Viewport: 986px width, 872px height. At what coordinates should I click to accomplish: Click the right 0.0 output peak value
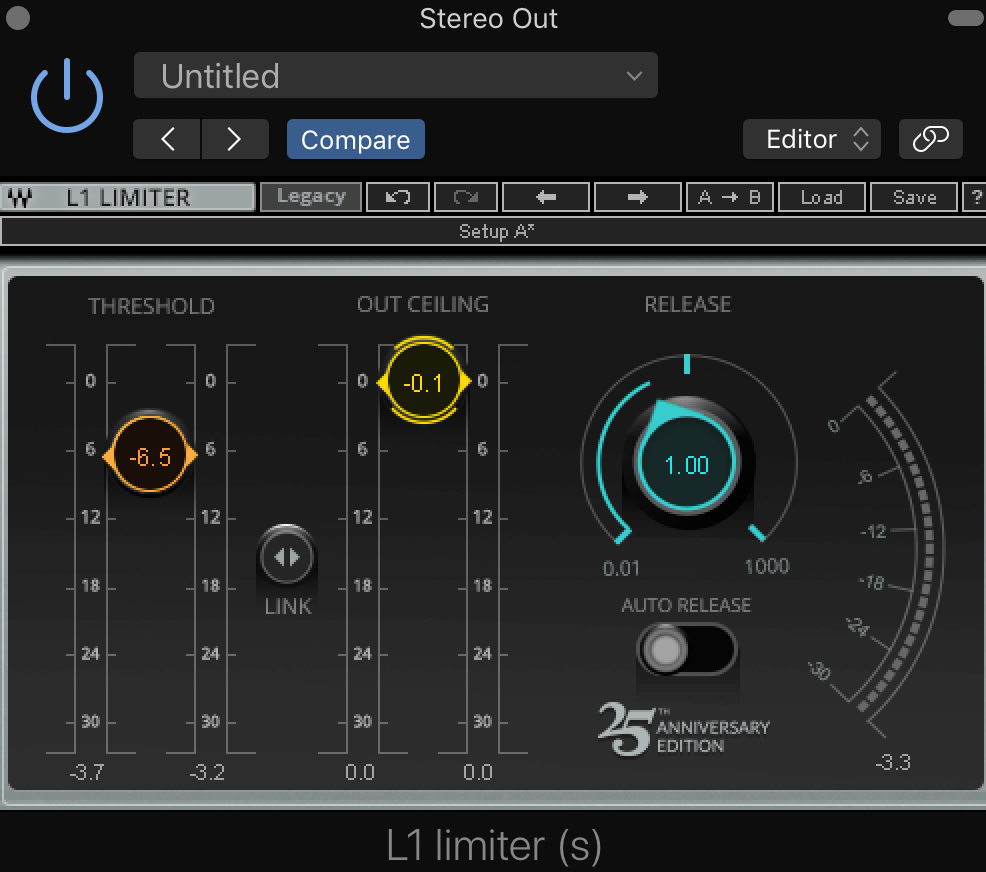click(x=478, y=771)
